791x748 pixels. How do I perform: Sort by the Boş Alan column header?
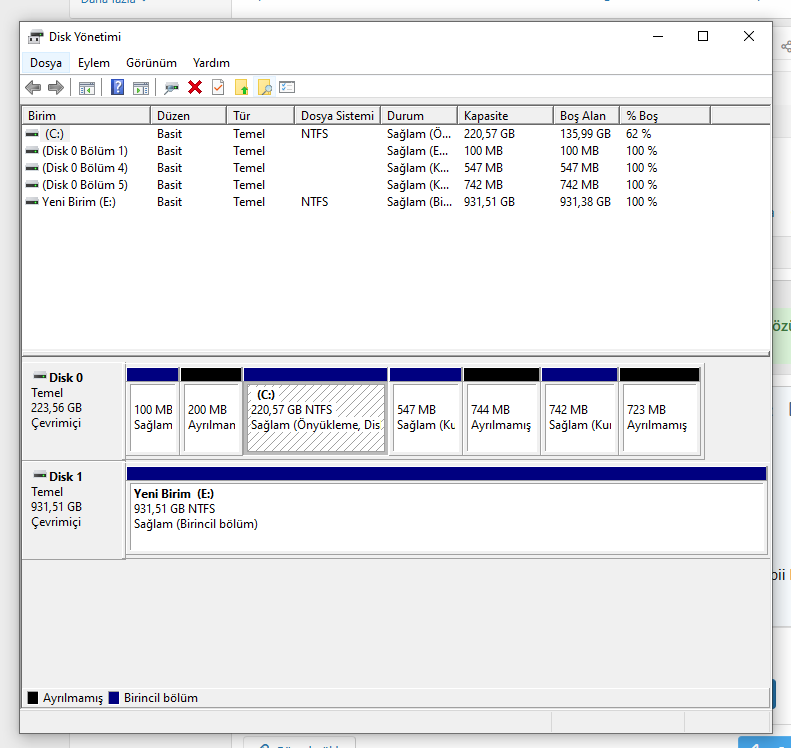(x=587, y=116)
